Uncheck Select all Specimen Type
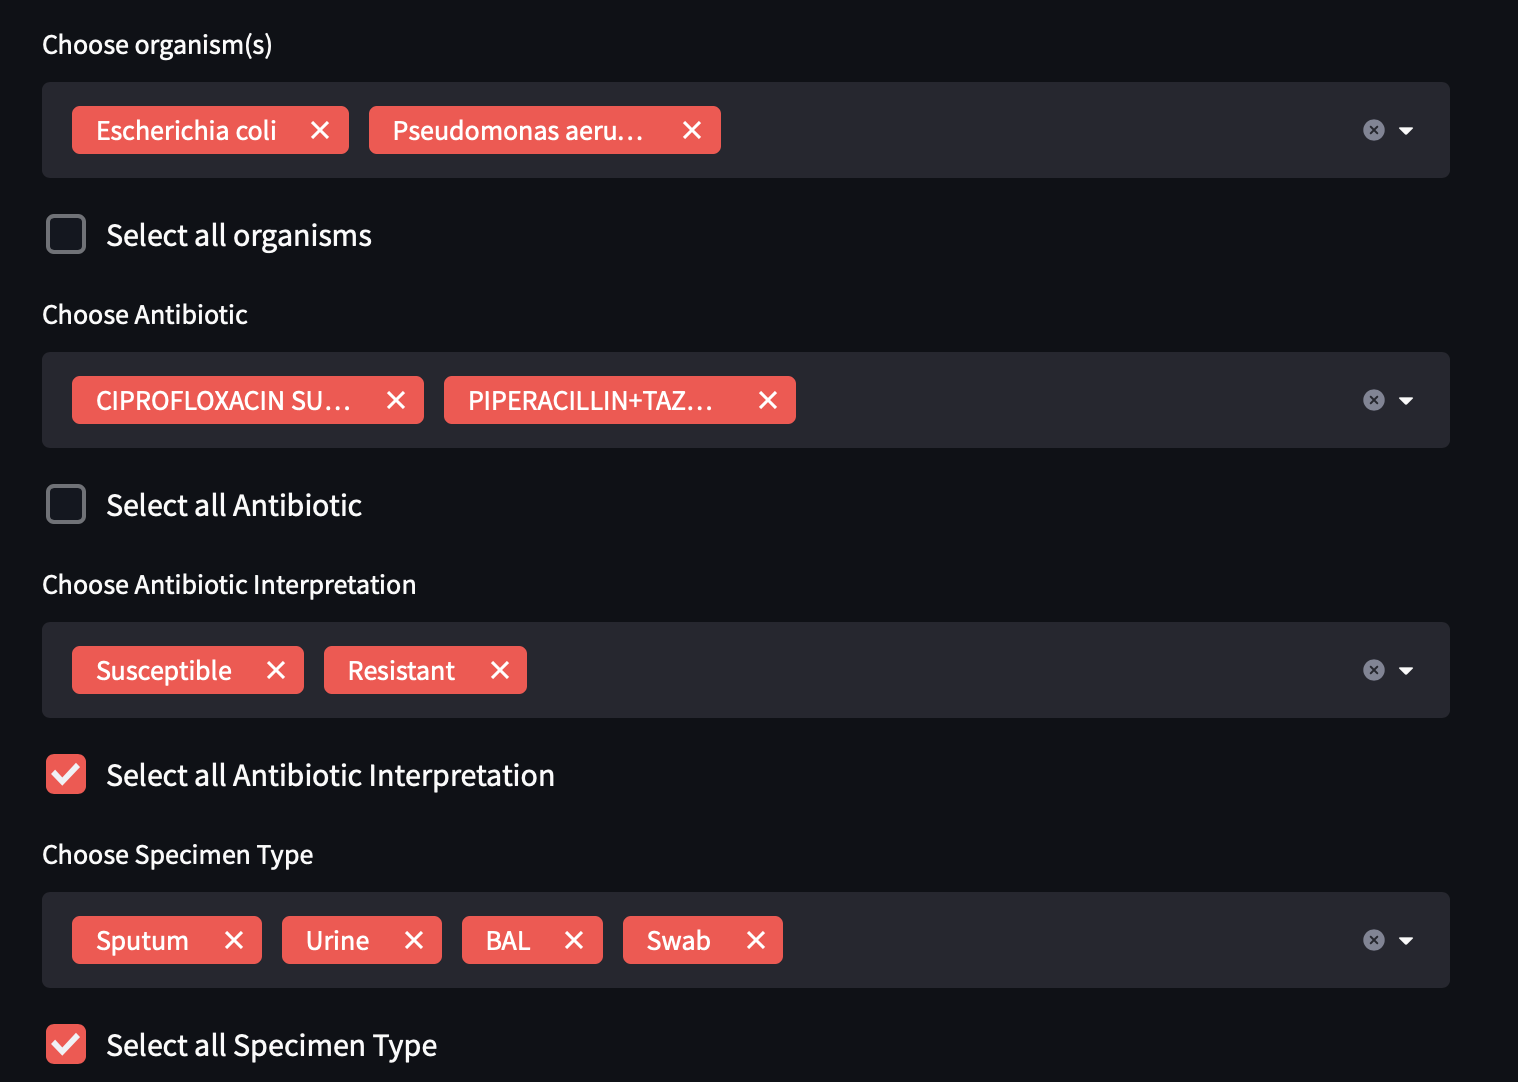 point(65,1044)
